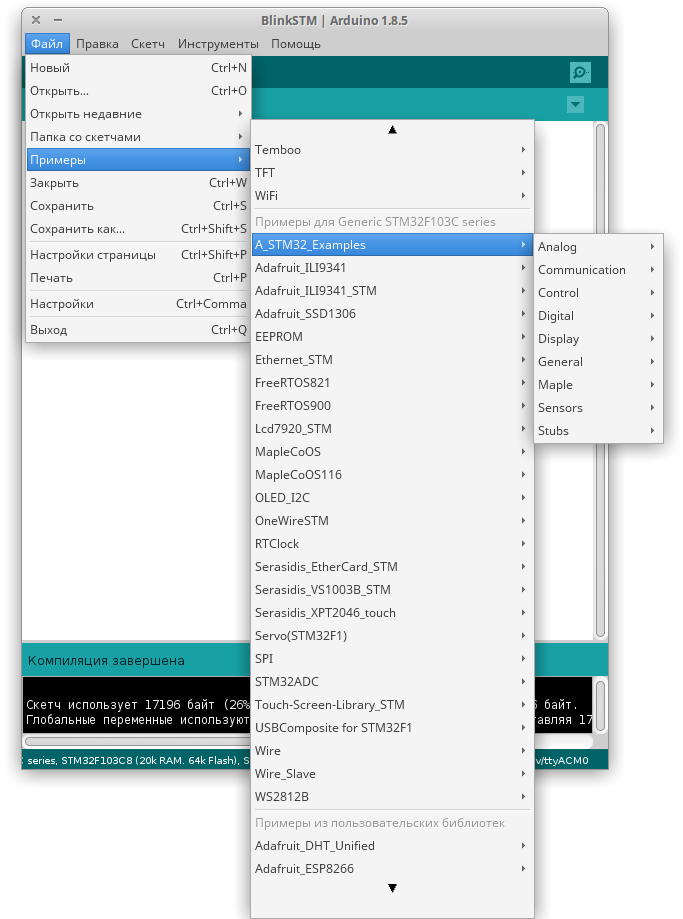The height and width of the screenshot is (919, 683).
Task: Open the Скетч menu
Action: click(x=148, y=44)
